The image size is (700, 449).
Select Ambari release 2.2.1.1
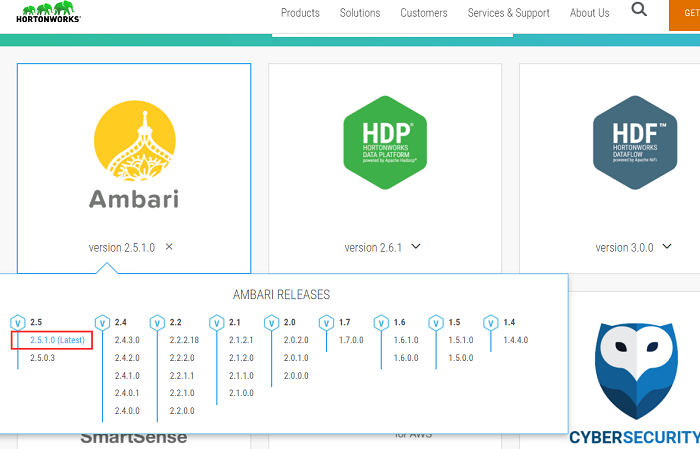(x=182, y=376)
